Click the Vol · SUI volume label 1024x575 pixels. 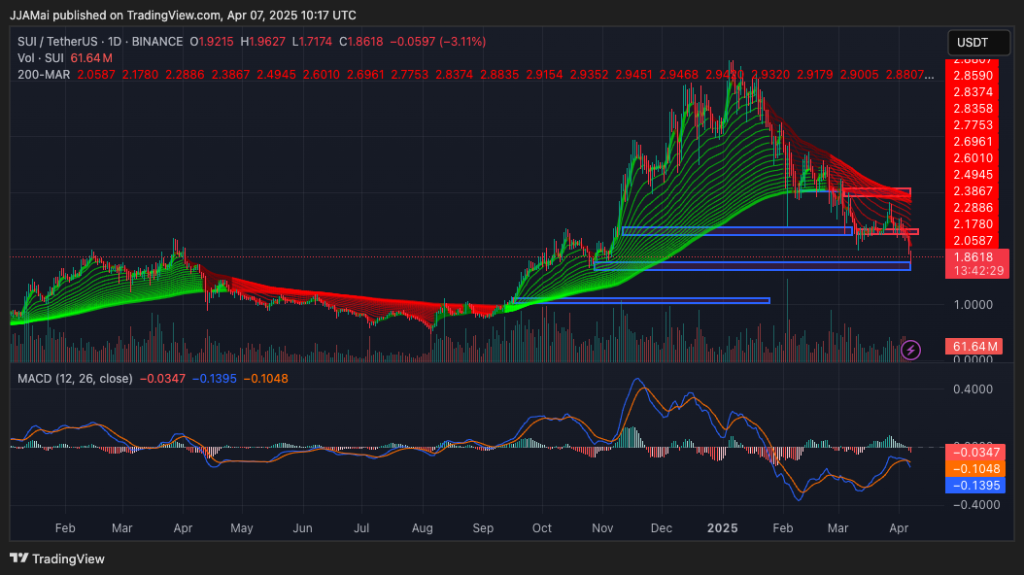40,58
